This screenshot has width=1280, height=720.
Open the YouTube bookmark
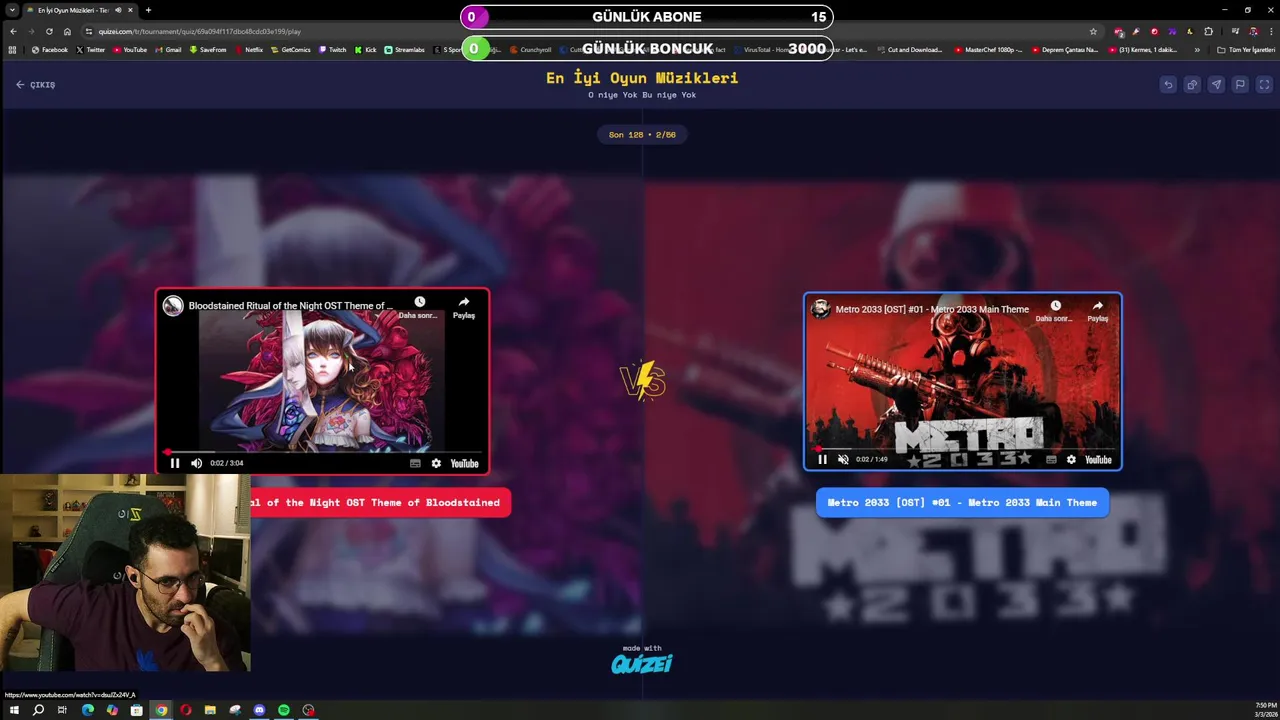[x=130, y=49]
